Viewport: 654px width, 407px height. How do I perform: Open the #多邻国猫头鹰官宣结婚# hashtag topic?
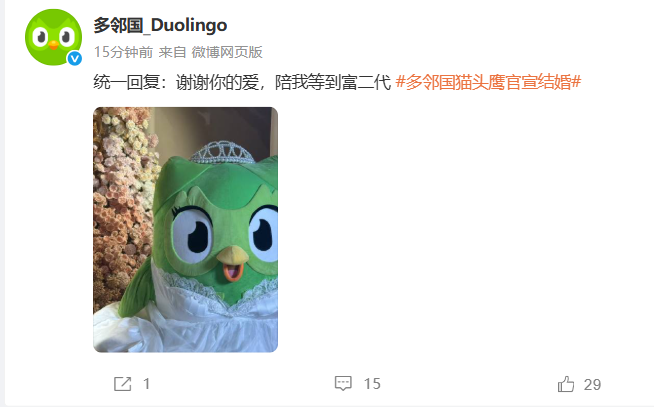pyautogui.click(x=488, y=82)
